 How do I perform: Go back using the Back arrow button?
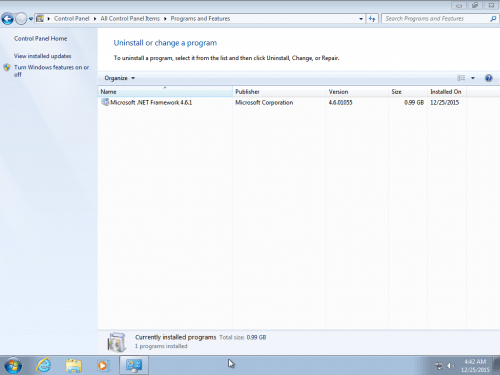click(x=8, y=19)
